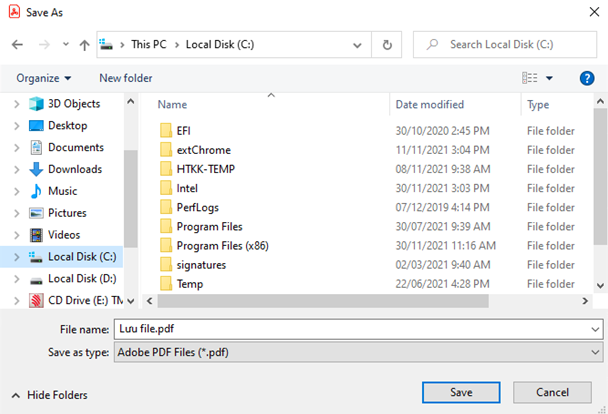608x414 pixels.
Task: Click the Save button
Action: [460, 393]
